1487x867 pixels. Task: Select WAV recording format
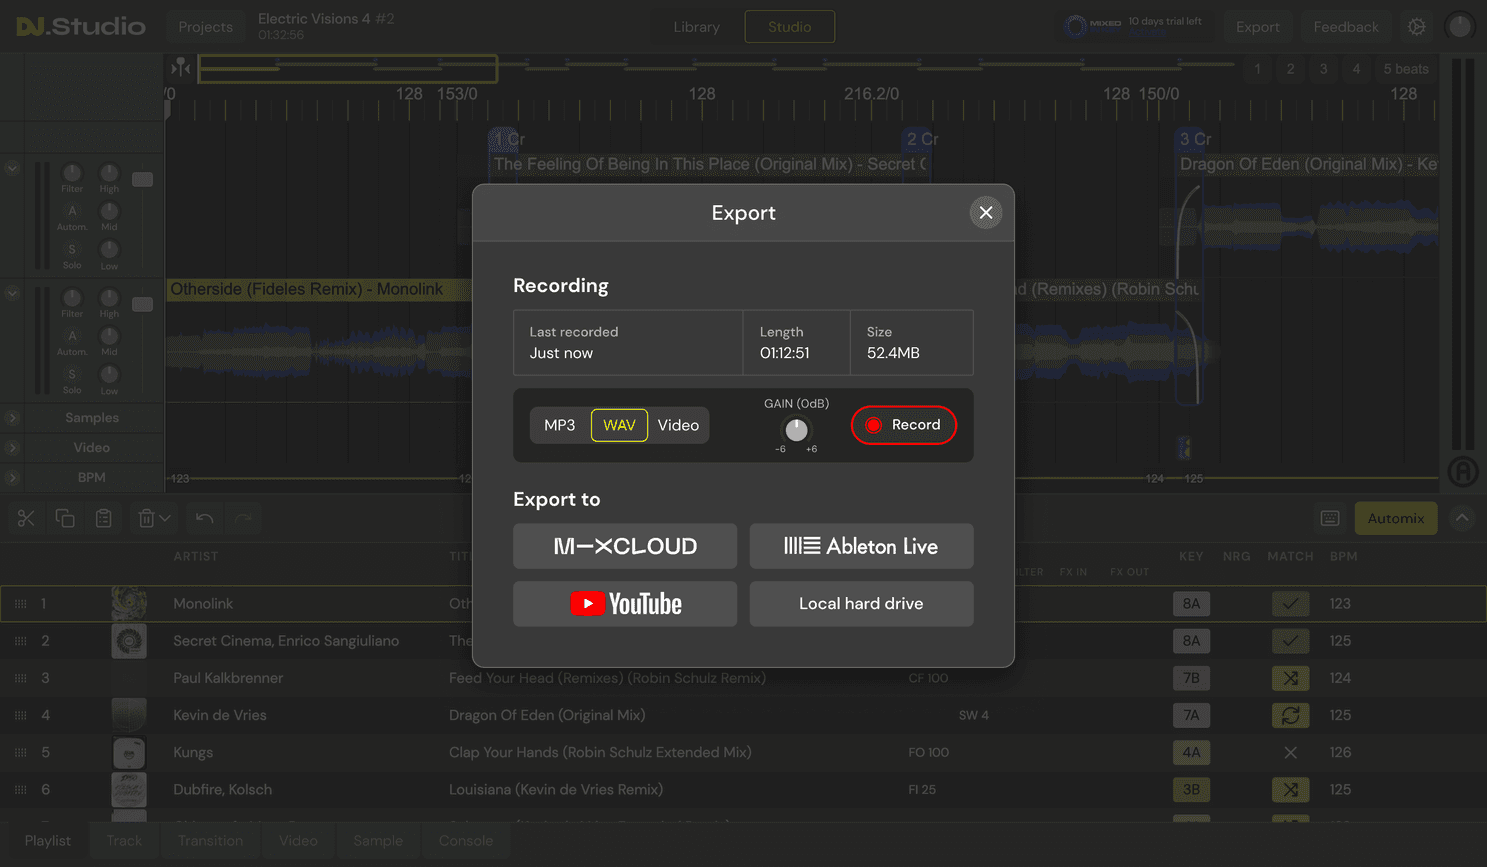pos(619,425)
